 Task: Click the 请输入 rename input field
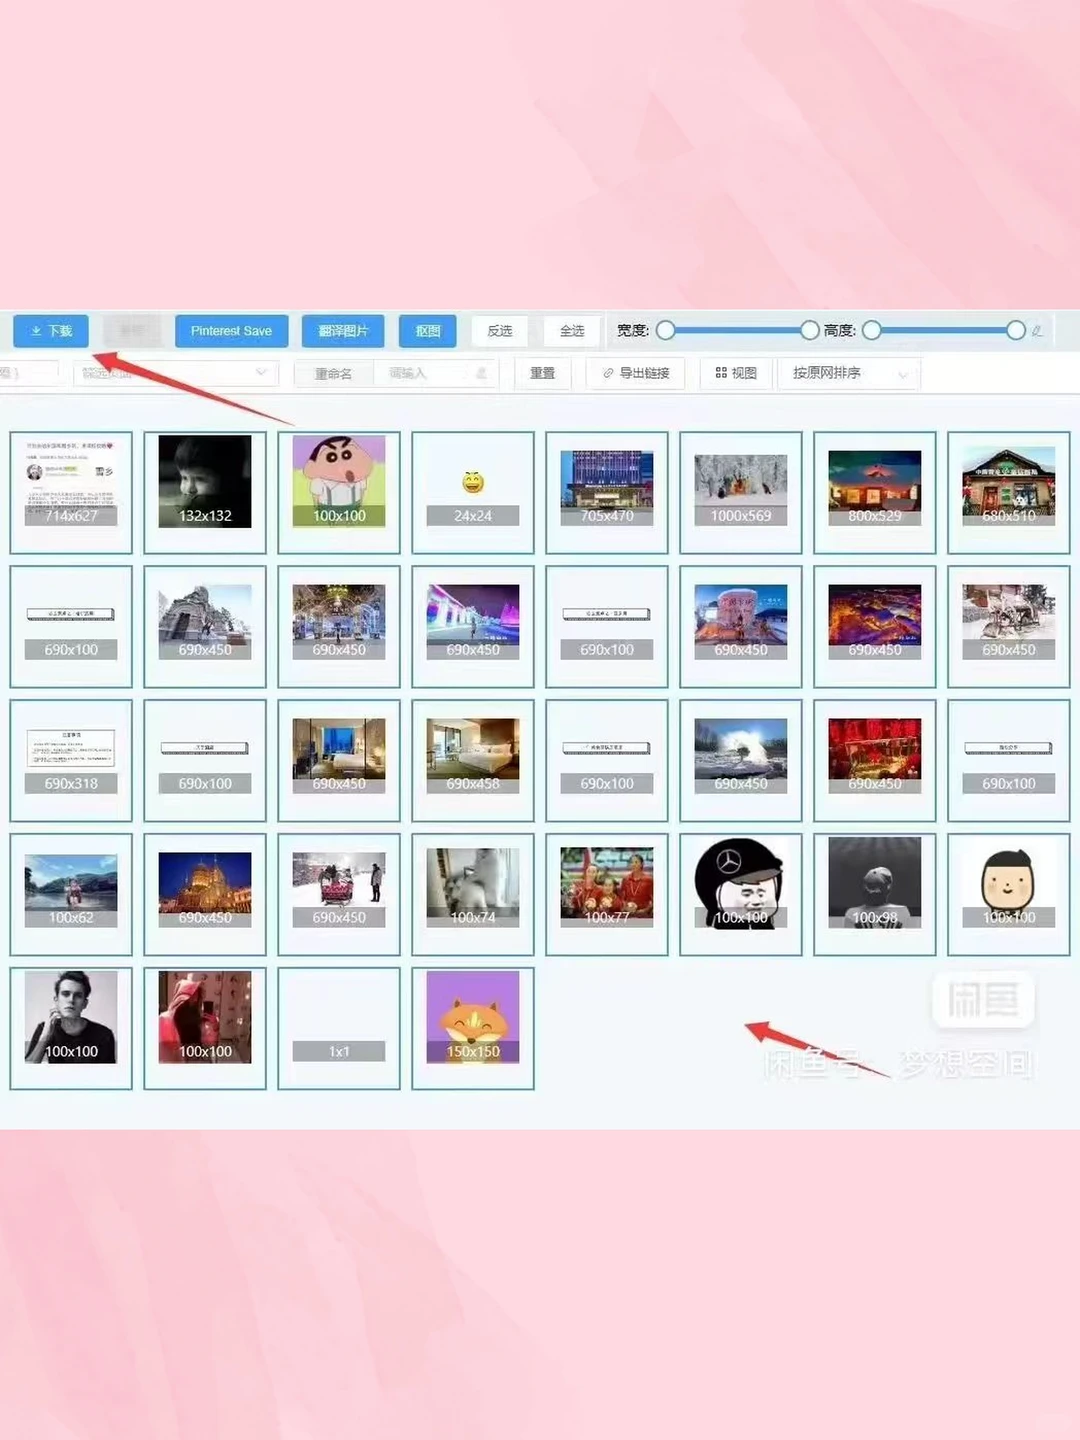coord(436,373)
